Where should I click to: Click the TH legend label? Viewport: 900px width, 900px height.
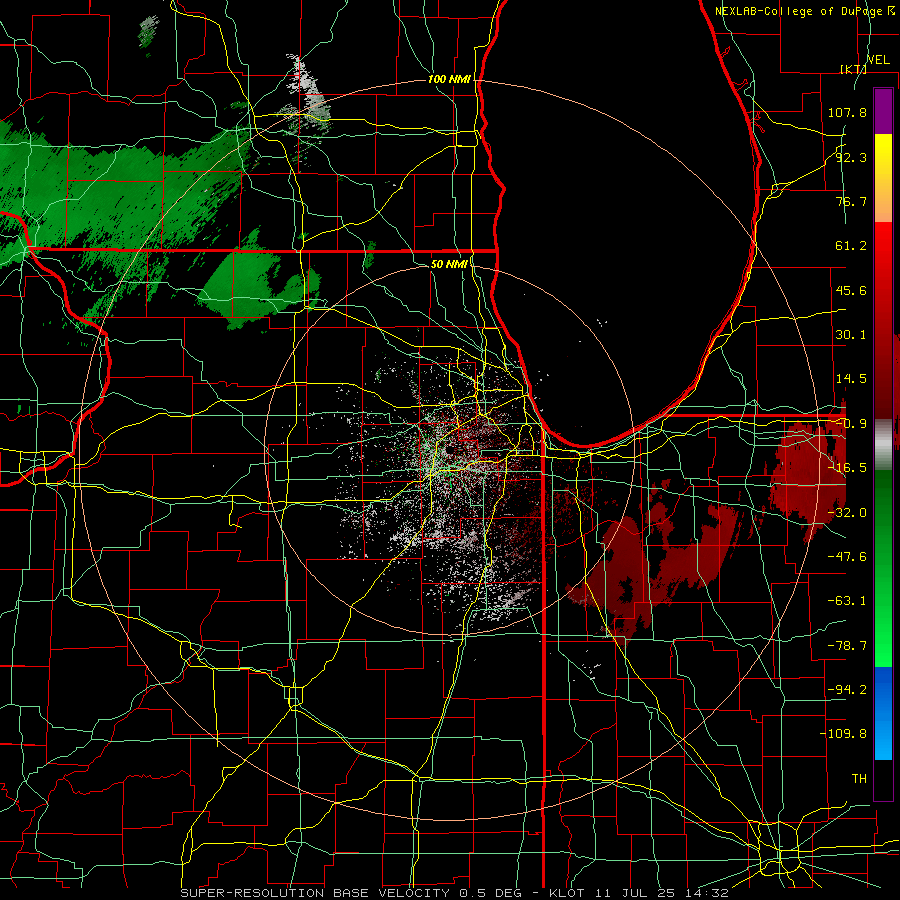(x=859, y=779)
